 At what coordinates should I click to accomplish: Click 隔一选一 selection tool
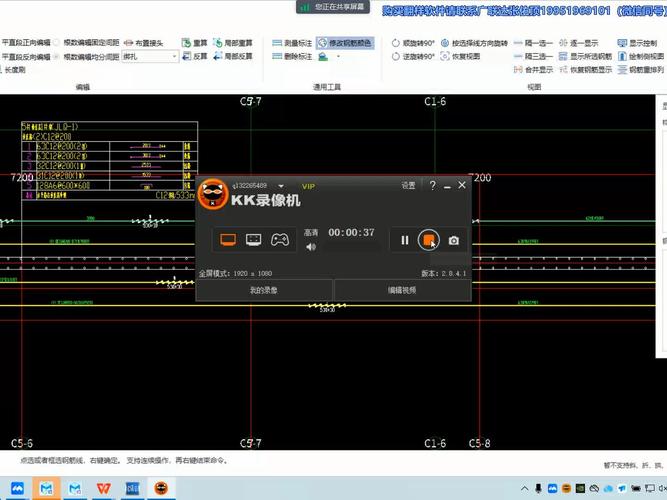[533, 43]
